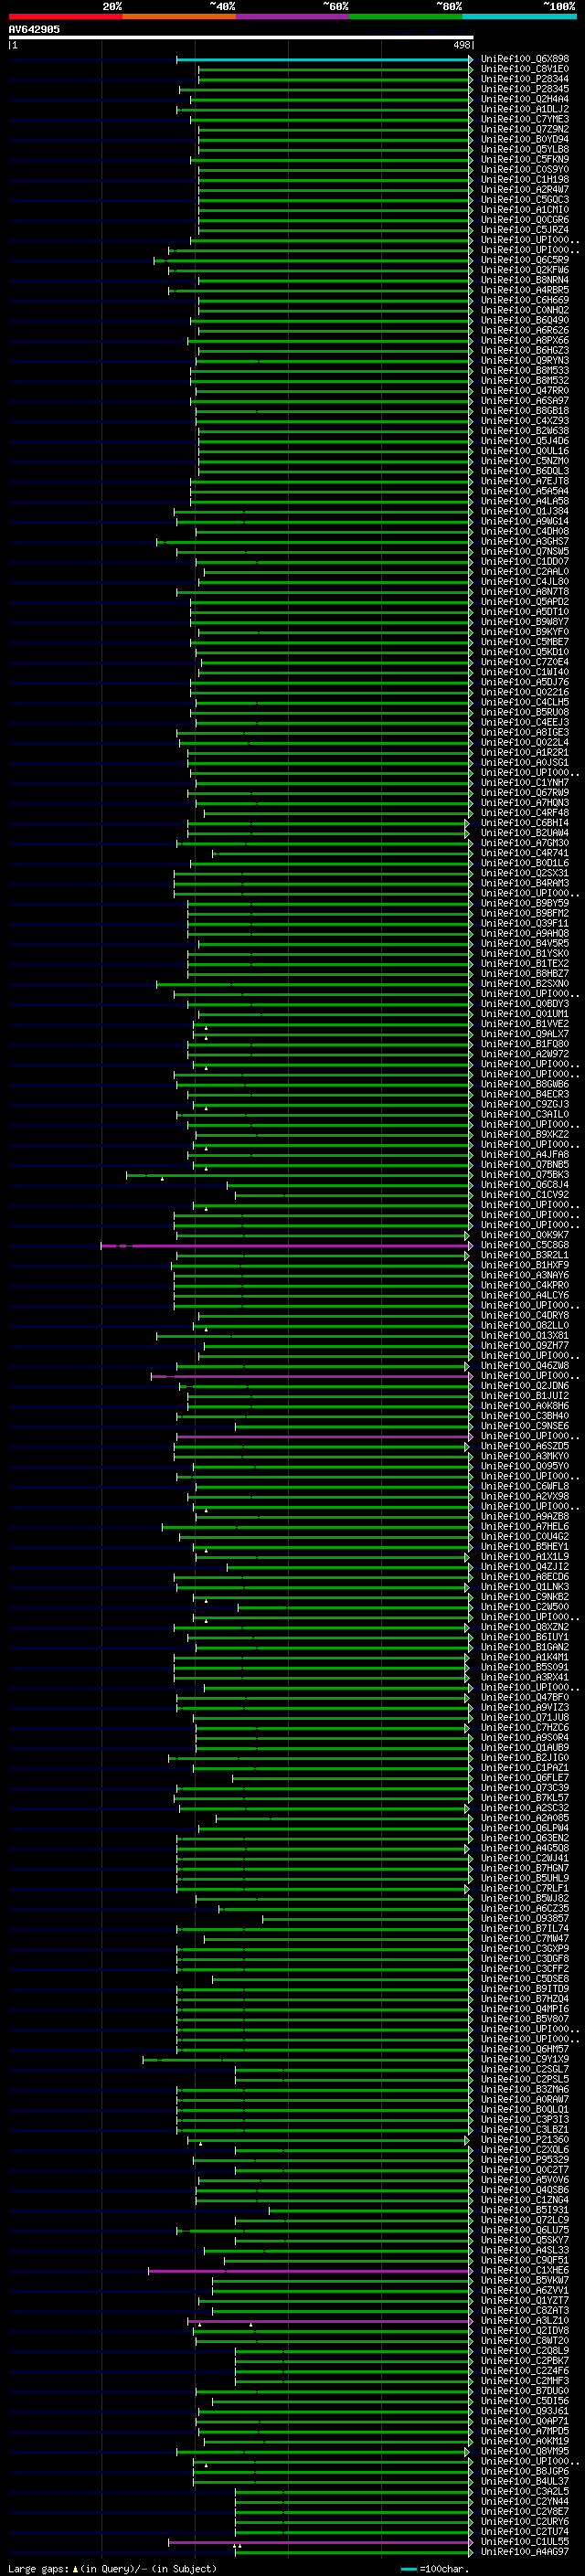Select hit UniRef100_B3R2L1

(x=525, y=1255)
